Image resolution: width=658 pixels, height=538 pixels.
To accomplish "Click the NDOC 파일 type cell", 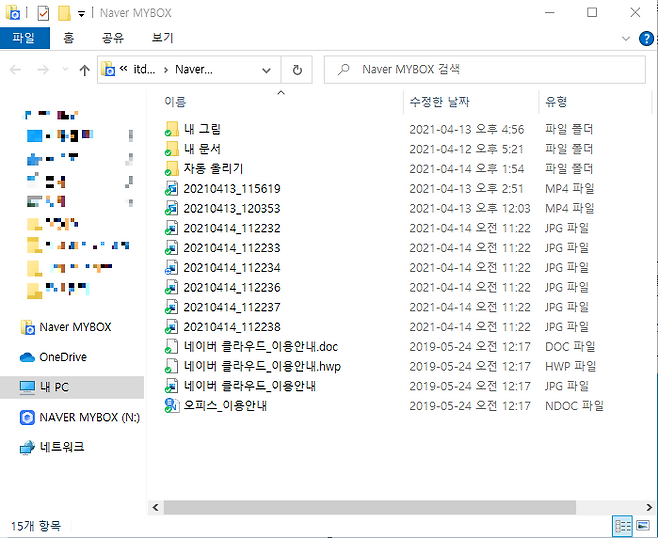I will 574,406.
